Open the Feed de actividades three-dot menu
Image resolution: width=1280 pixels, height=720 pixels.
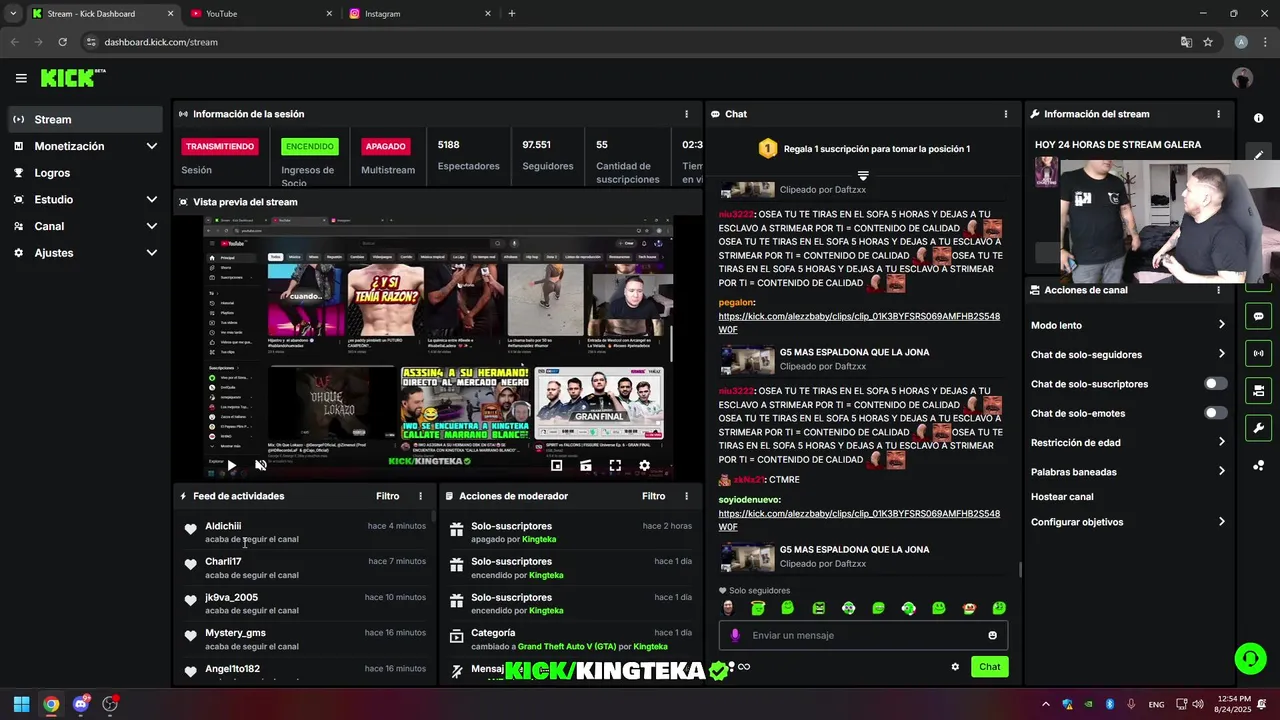pos(420,496)
